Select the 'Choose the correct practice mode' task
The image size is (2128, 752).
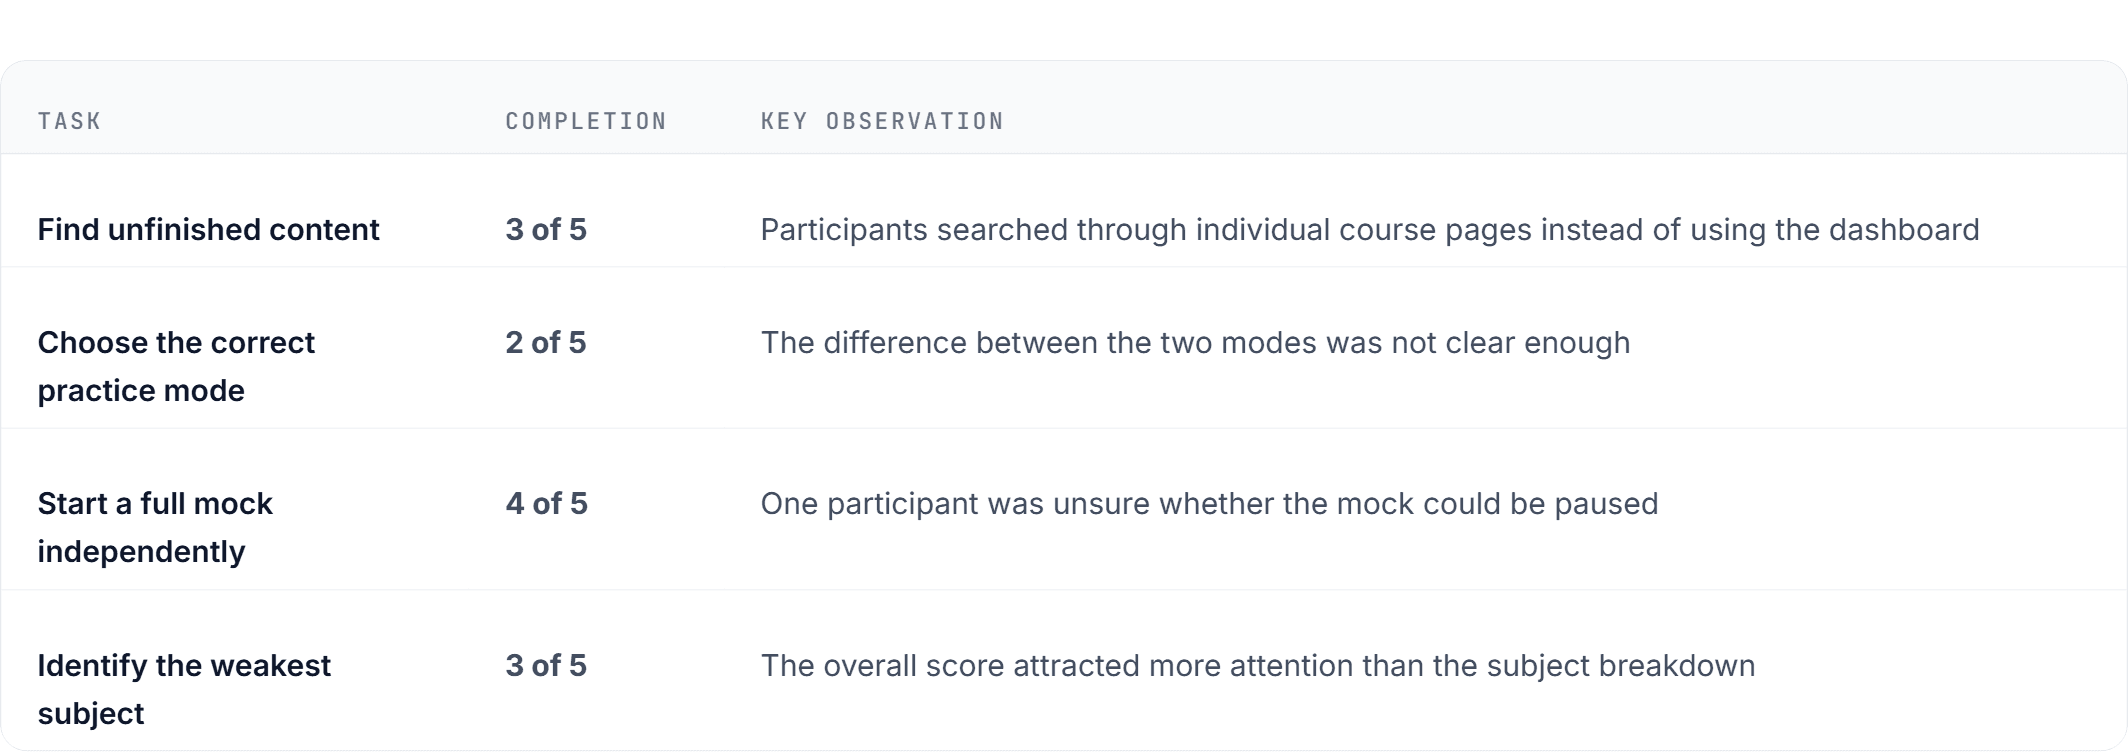click(x=176, y=366)
